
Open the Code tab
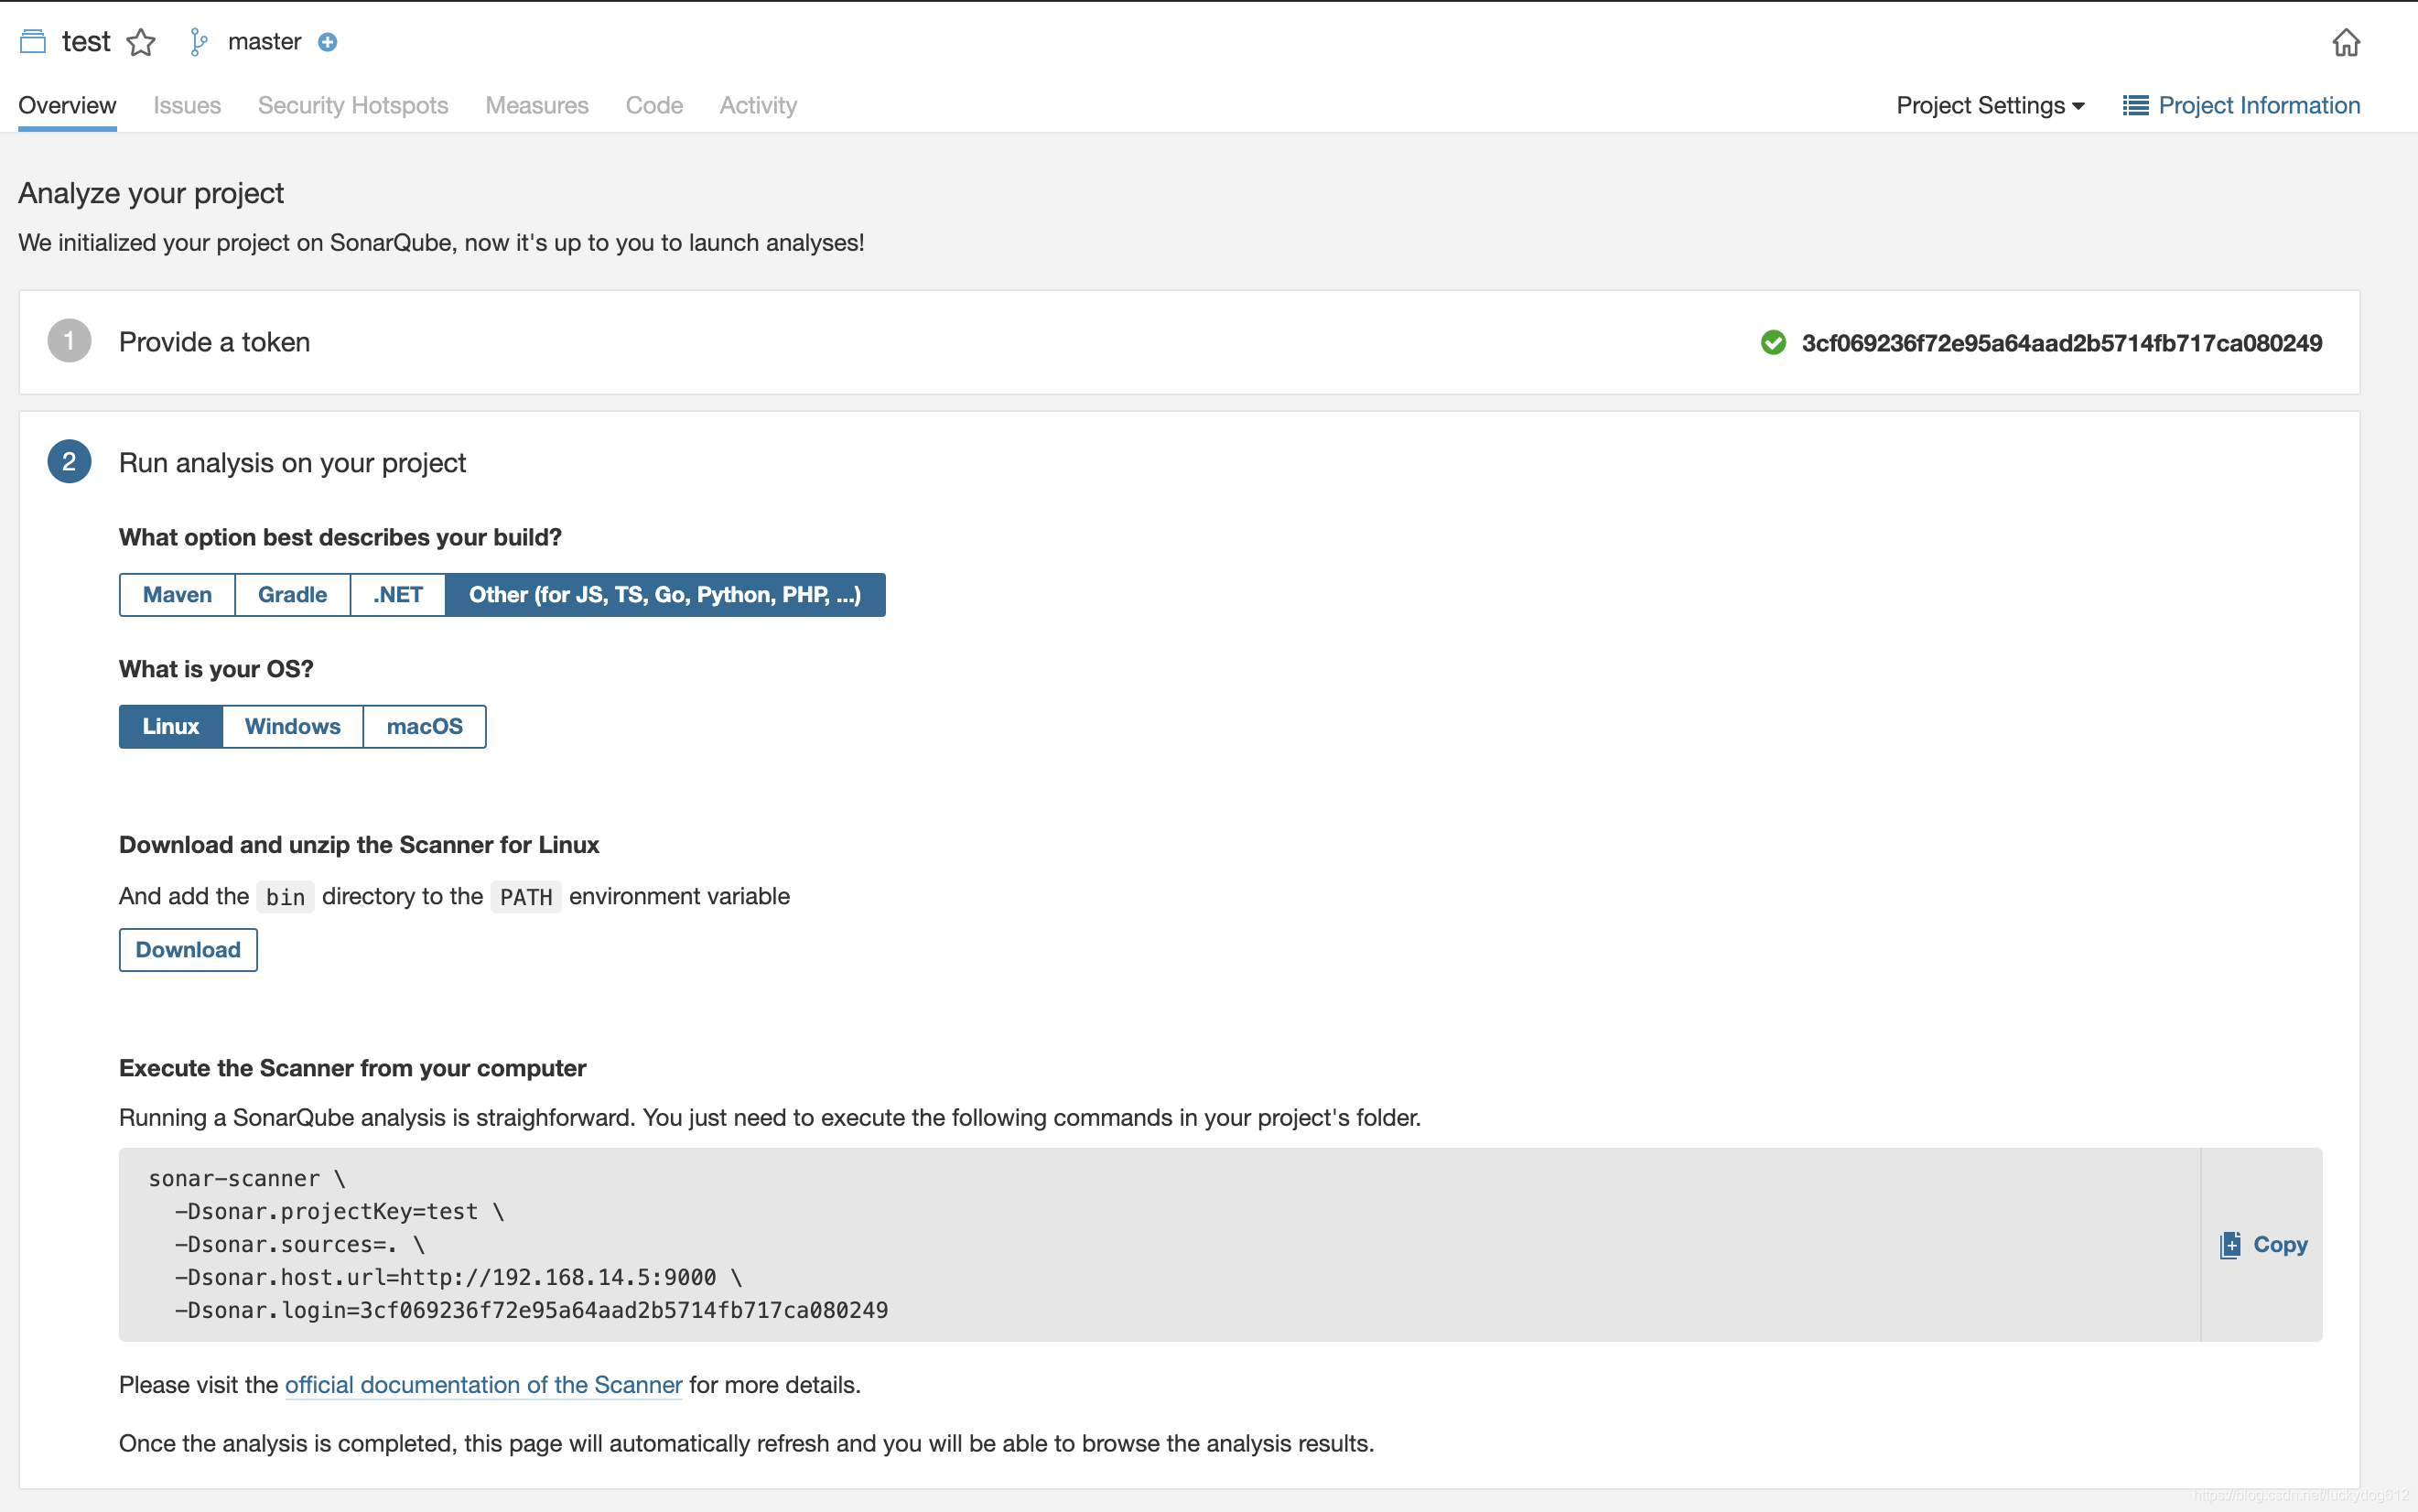[654, 105]
